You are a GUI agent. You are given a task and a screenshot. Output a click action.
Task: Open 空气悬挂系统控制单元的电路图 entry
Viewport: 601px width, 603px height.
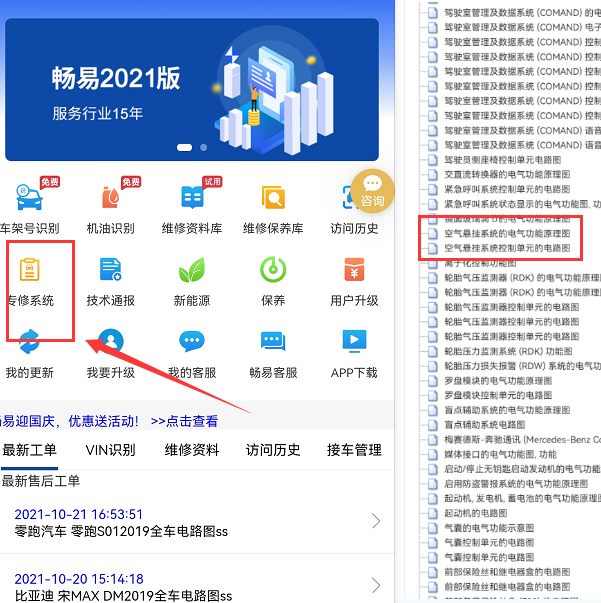[507, 248]
